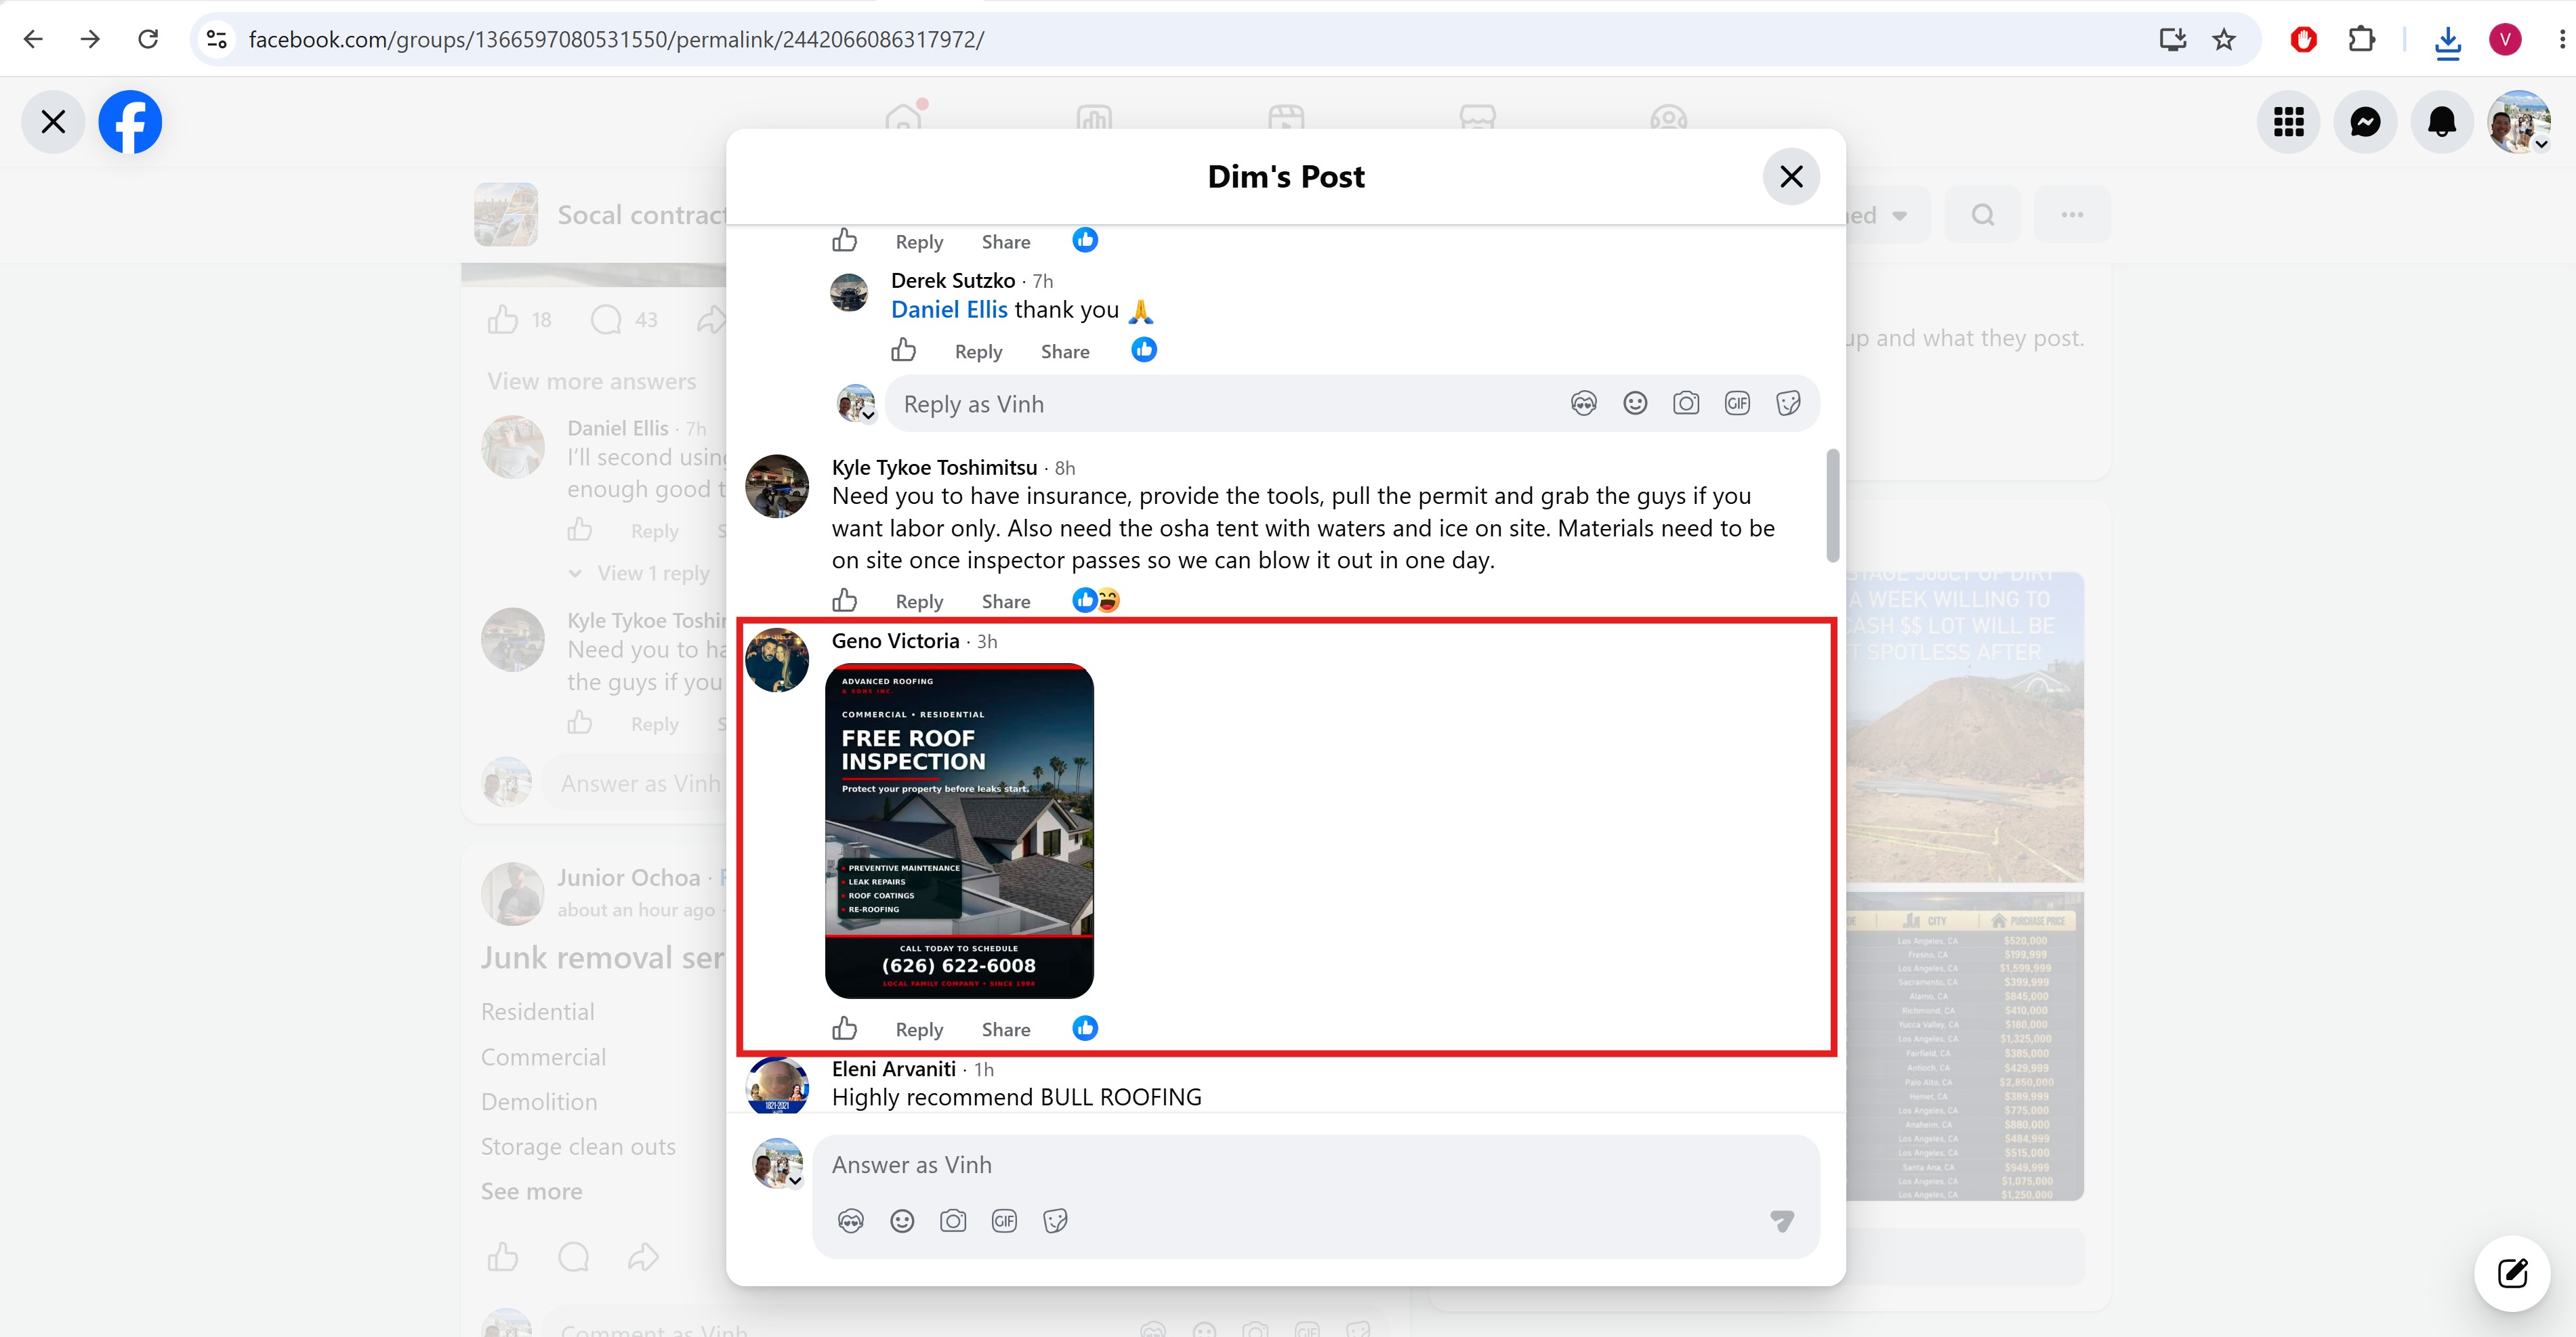The width and height of the screenshot is (2576, 1337).
Task: Click the dialog comments scrollbar
Action: point(1832,506)
